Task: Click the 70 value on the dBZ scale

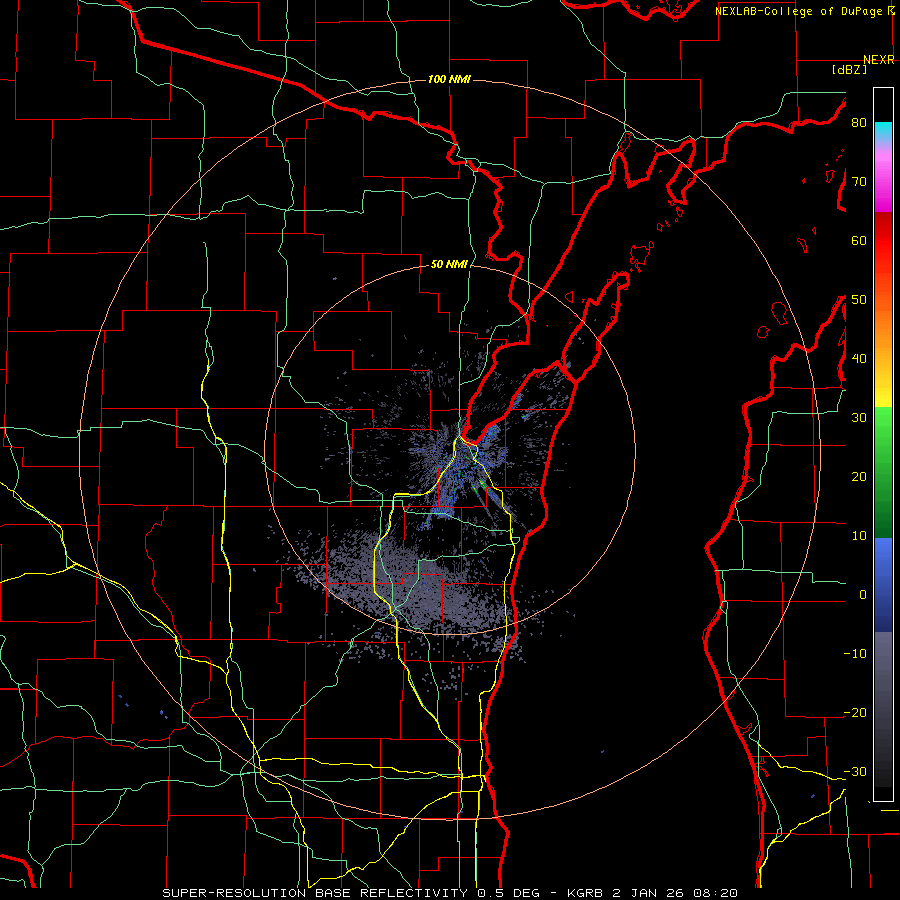Action: 859,182
